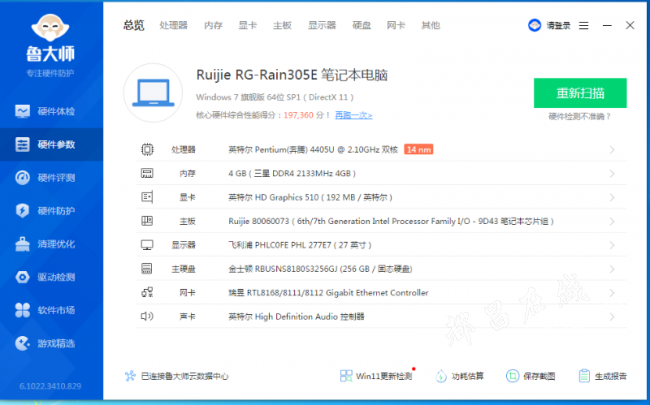The height and width of the screenshot is (405, 650).
Task: Click the 显卡 graphics card icon
Action: click(x=147, y=197)
